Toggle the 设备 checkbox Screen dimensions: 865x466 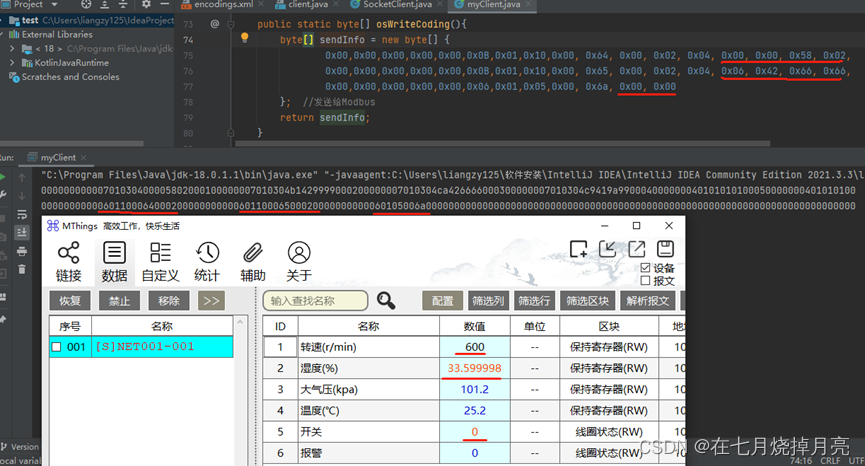645,268
